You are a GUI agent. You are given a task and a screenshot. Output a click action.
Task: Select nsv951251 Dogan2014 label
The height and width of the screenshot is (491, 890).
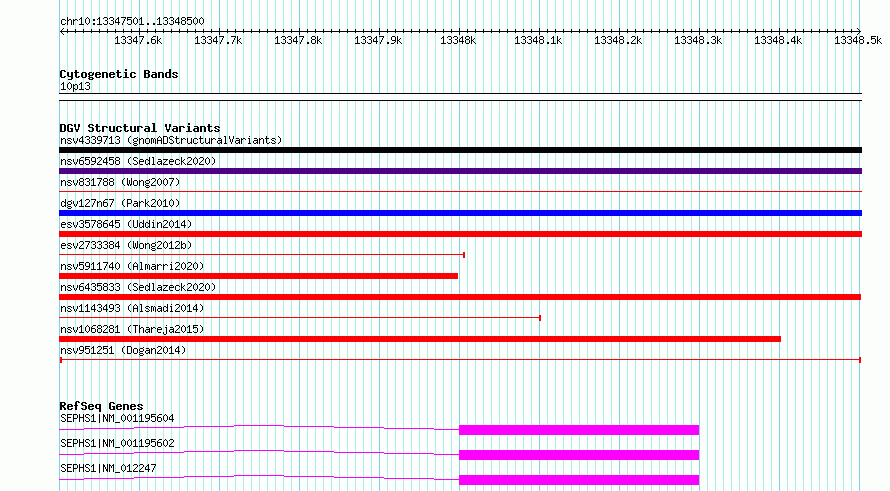(x=123, y=350)
